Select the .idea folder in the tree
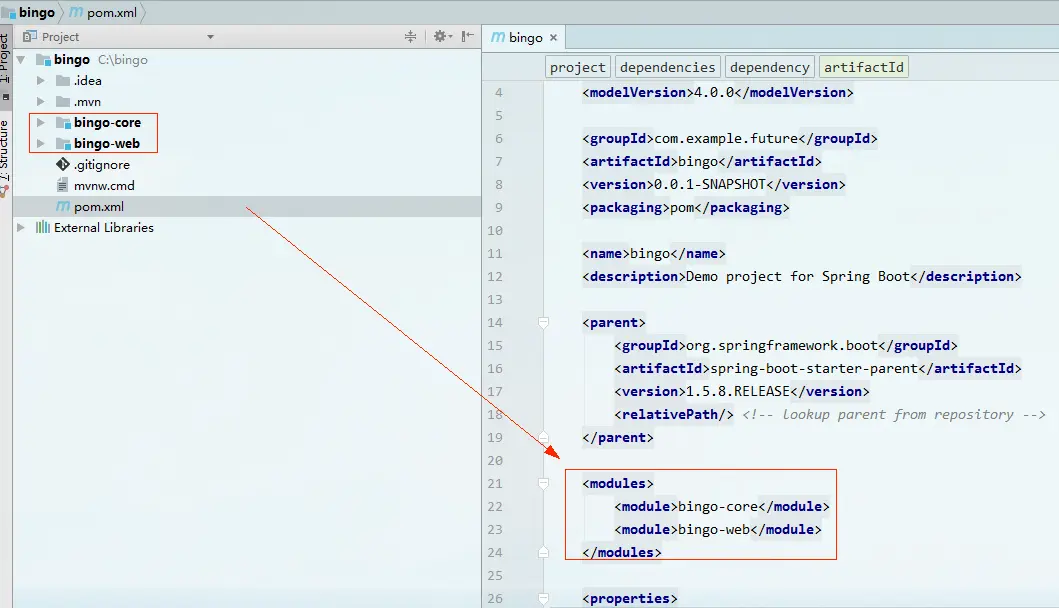The image size is (1059, 608). click(88, 80)
